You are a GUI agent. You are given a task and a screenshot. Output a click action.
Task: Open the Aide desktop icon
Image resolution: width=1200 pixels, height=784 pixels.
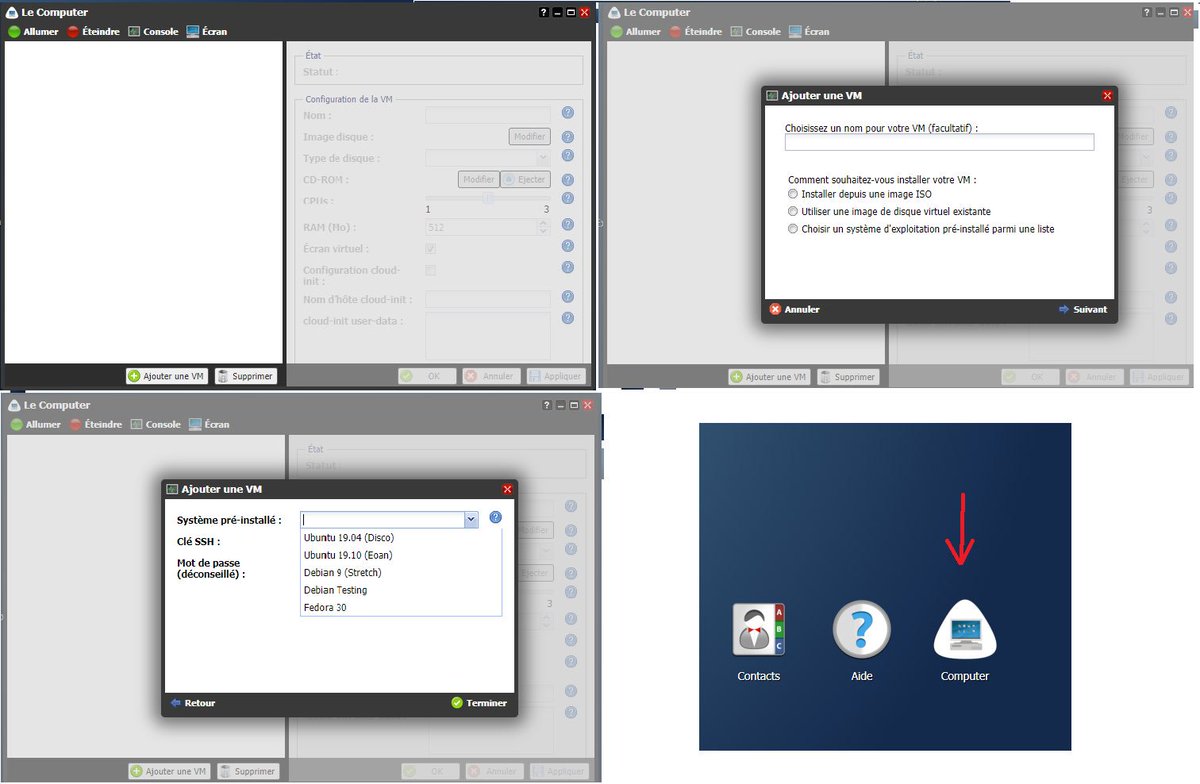pyautogui.click(x=861, y=642)
